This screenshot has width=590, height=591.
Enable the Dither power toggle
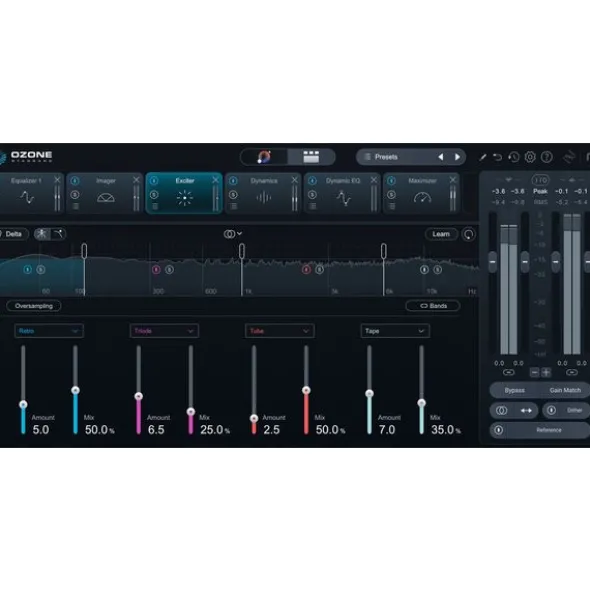[552, 410]
